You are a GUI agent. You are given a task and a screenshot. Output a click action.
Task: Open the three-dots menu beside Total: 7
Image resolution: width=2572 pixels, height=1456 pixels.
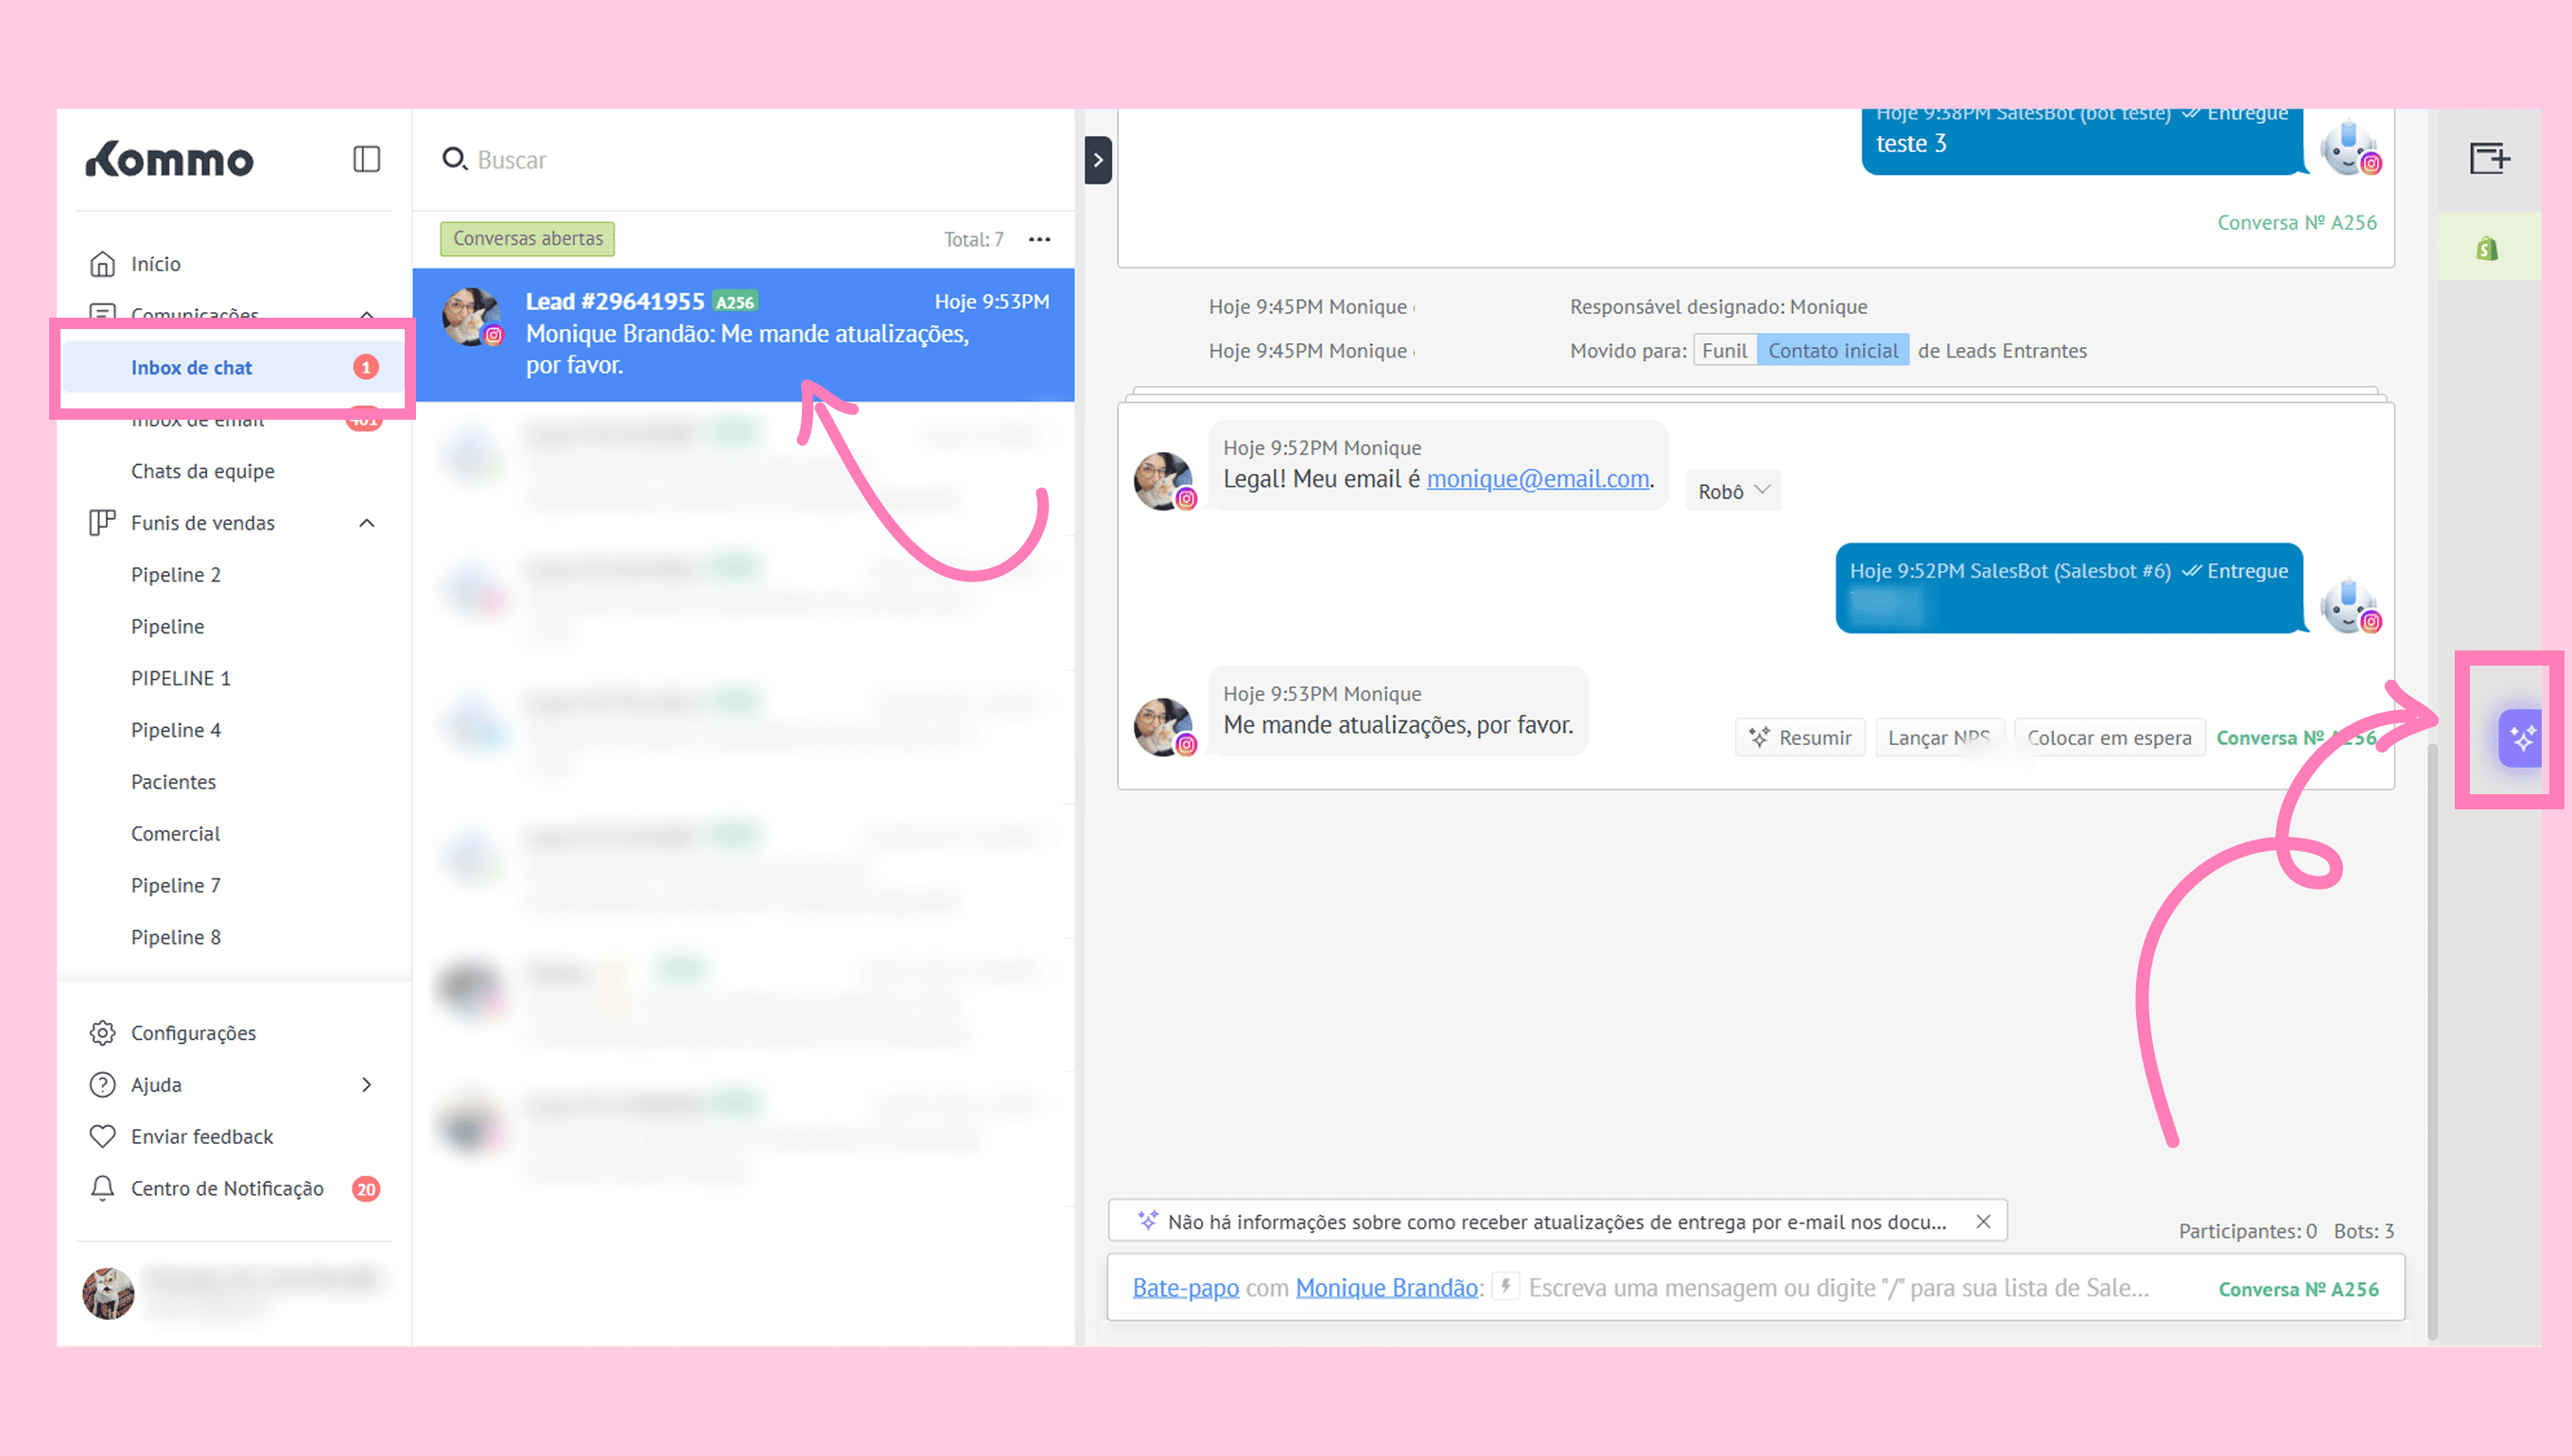(x=1039, y=239)
